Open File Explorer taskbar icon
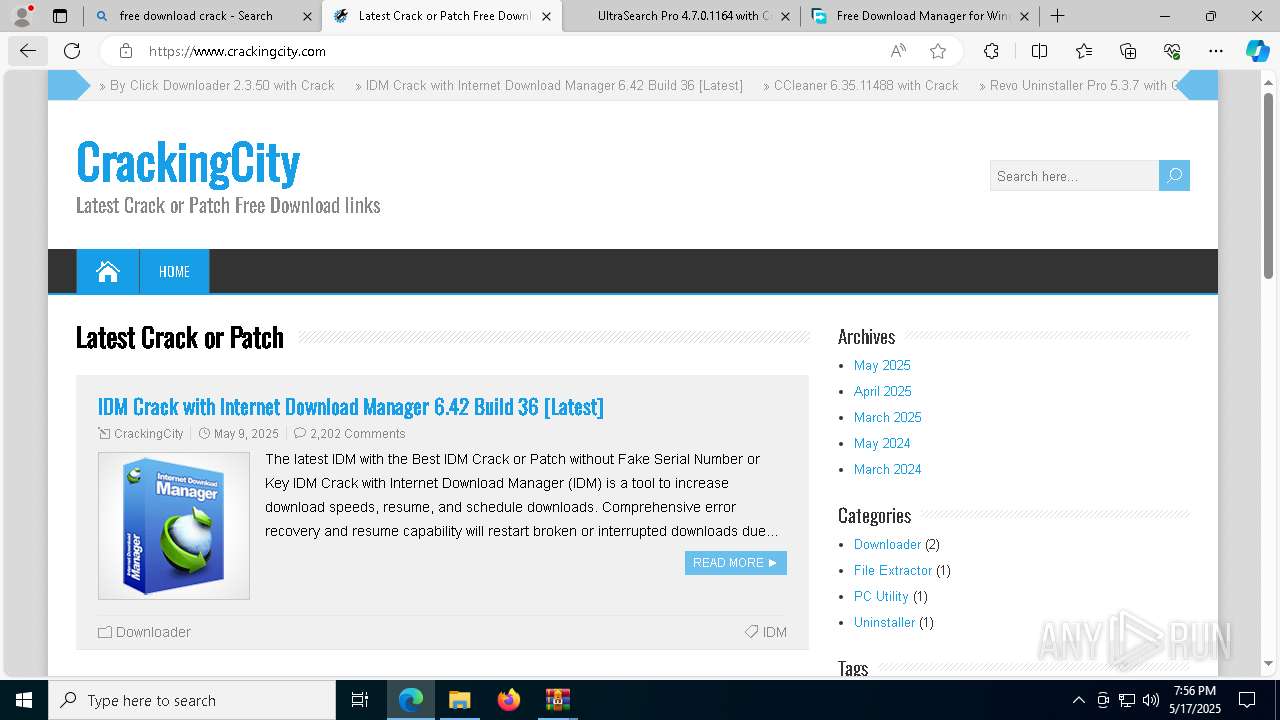Viewport: 1280px width, 720px height. pyautogui.click(x=459, y=700)
